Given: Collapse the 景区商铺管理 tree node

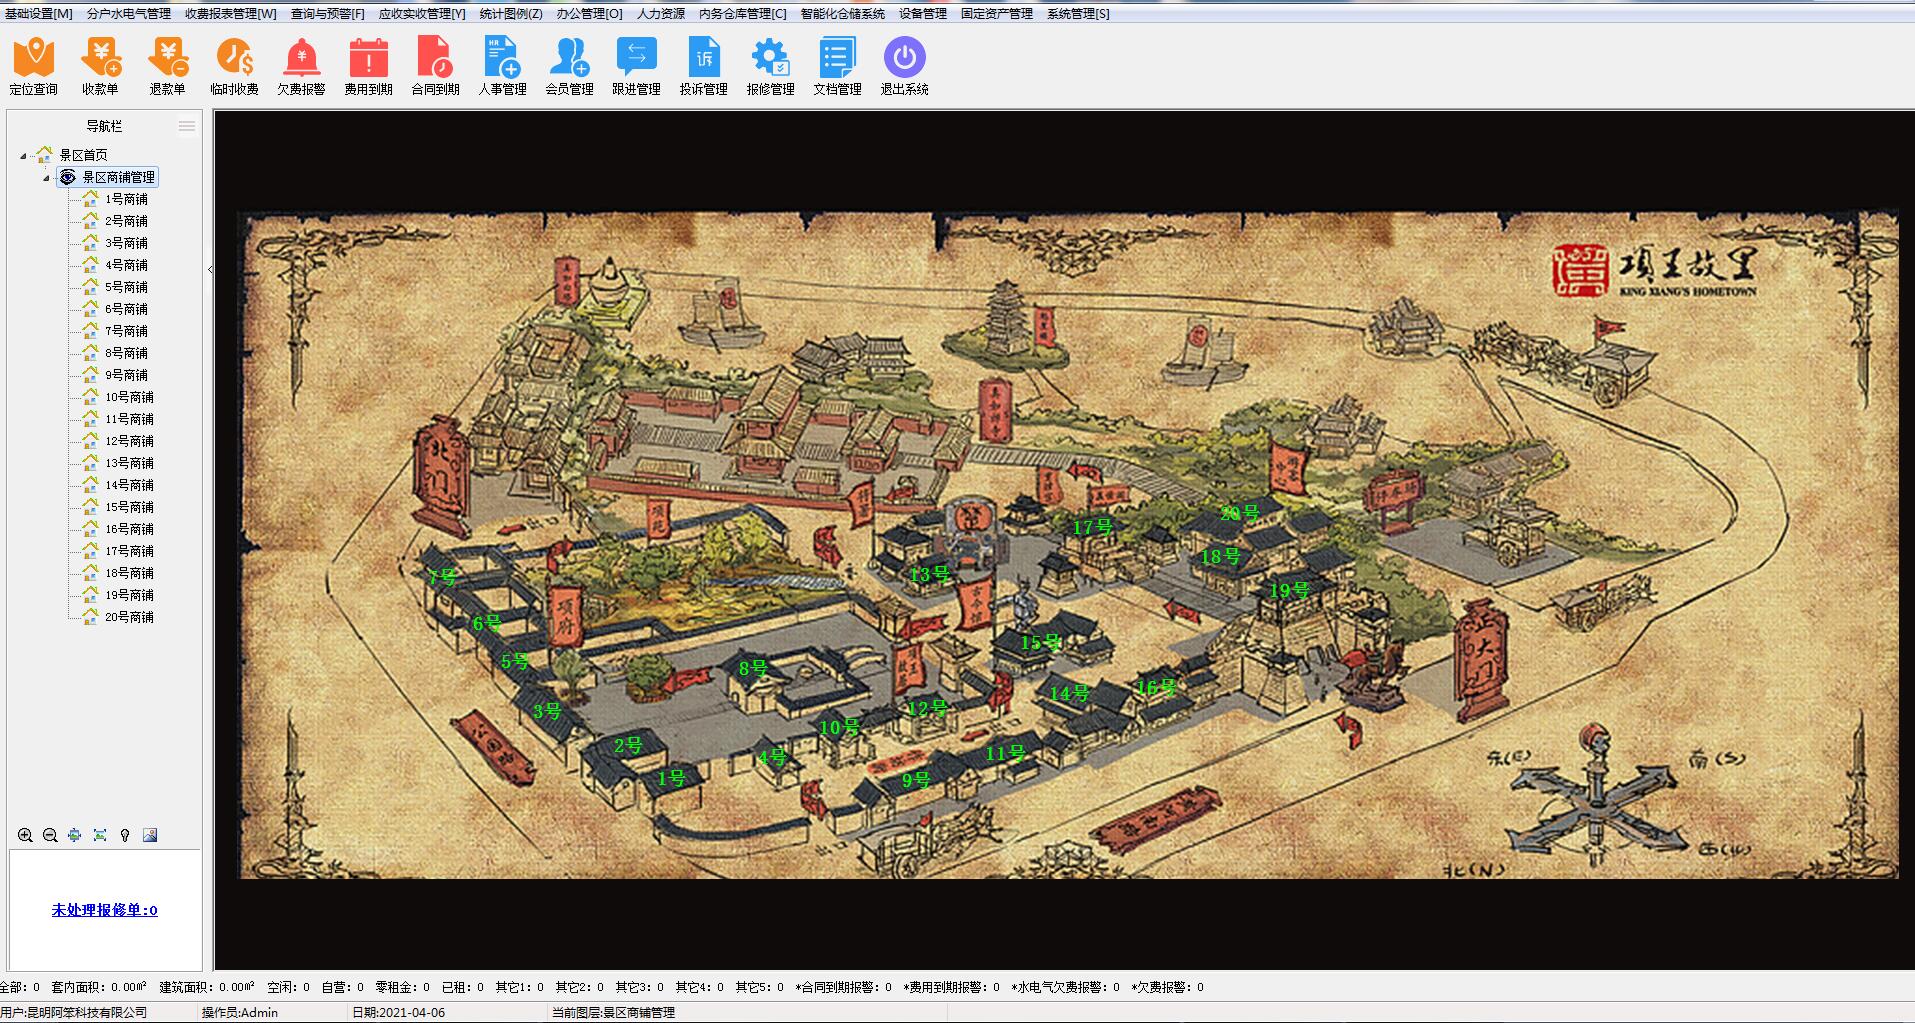Looking at the screenshot, I should (46, 178).
